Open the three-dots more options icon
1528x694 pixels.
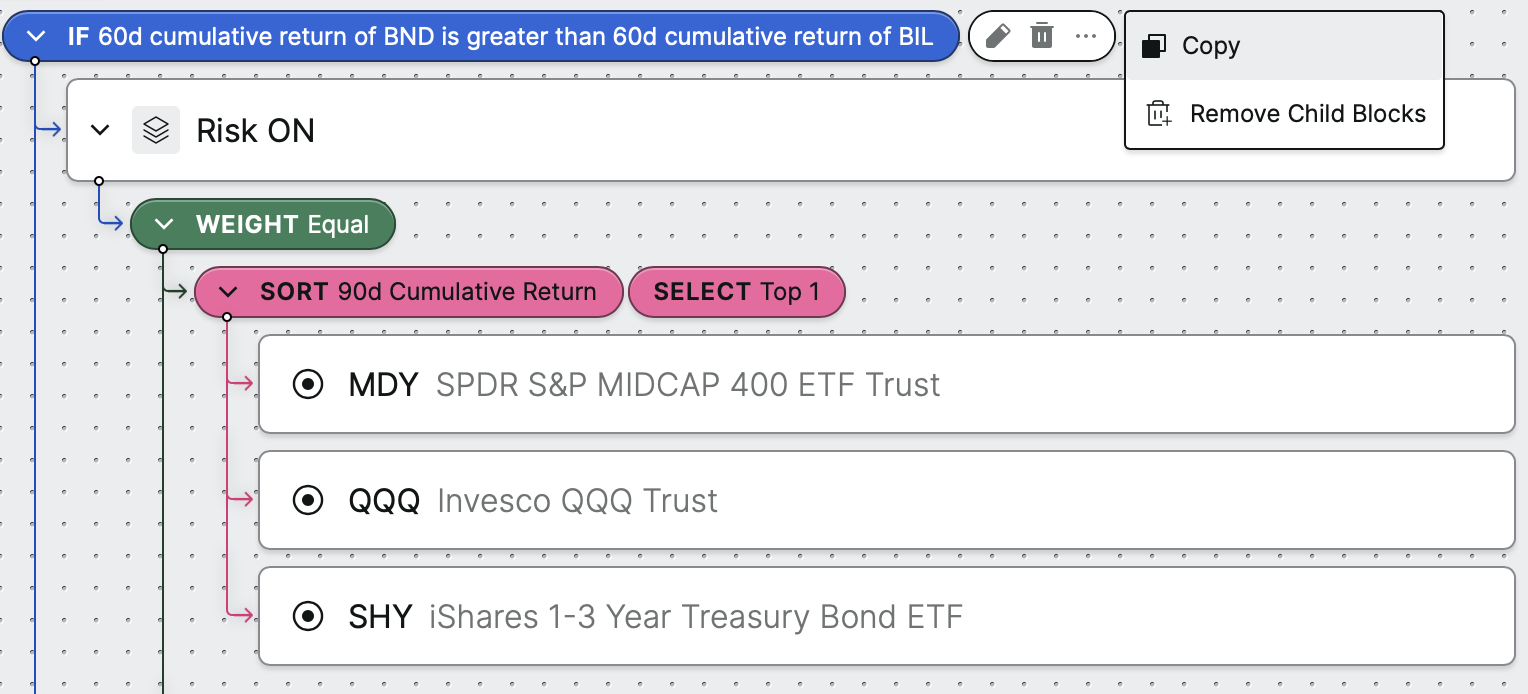1086,36
